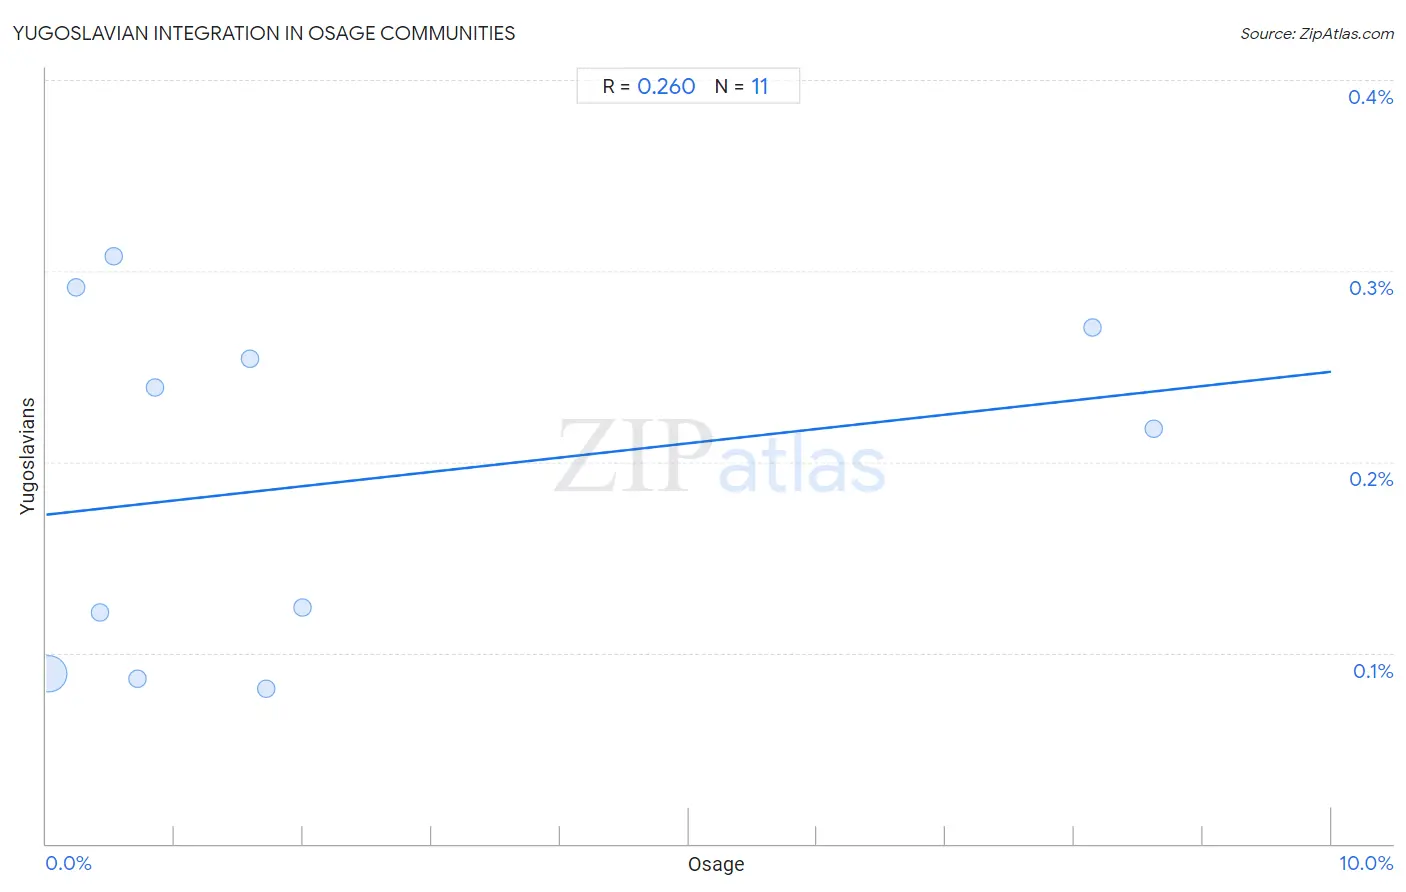Click the 10.0% x-axis tick label
The image size is (1406, 892).
[1366, 863]
